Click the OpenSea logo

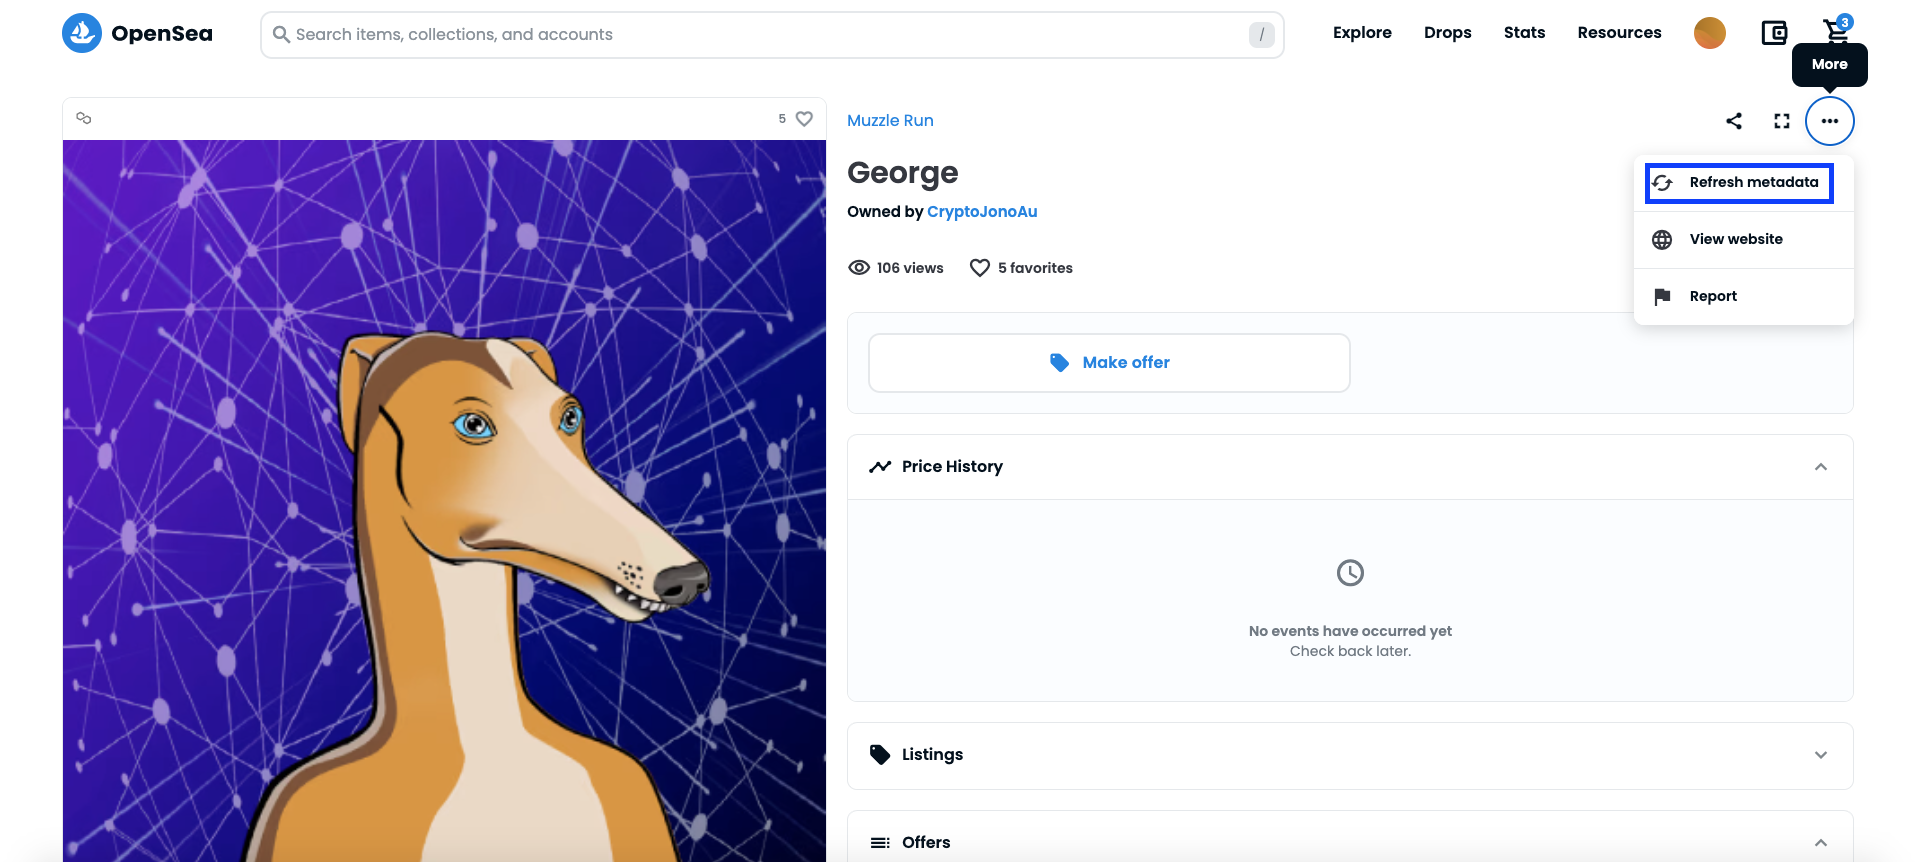[x=137, y=34]
